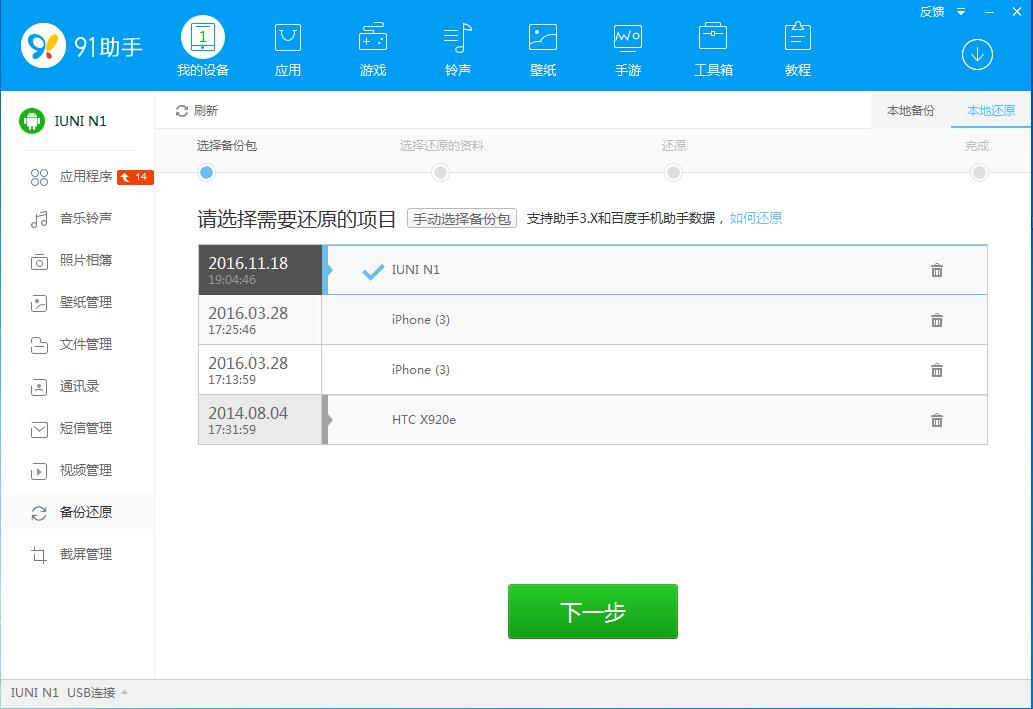The height and width of the screenshot is (709, 1033).
Task: Expand the 反馈 dropdown arrow
Action: [962, 12]
